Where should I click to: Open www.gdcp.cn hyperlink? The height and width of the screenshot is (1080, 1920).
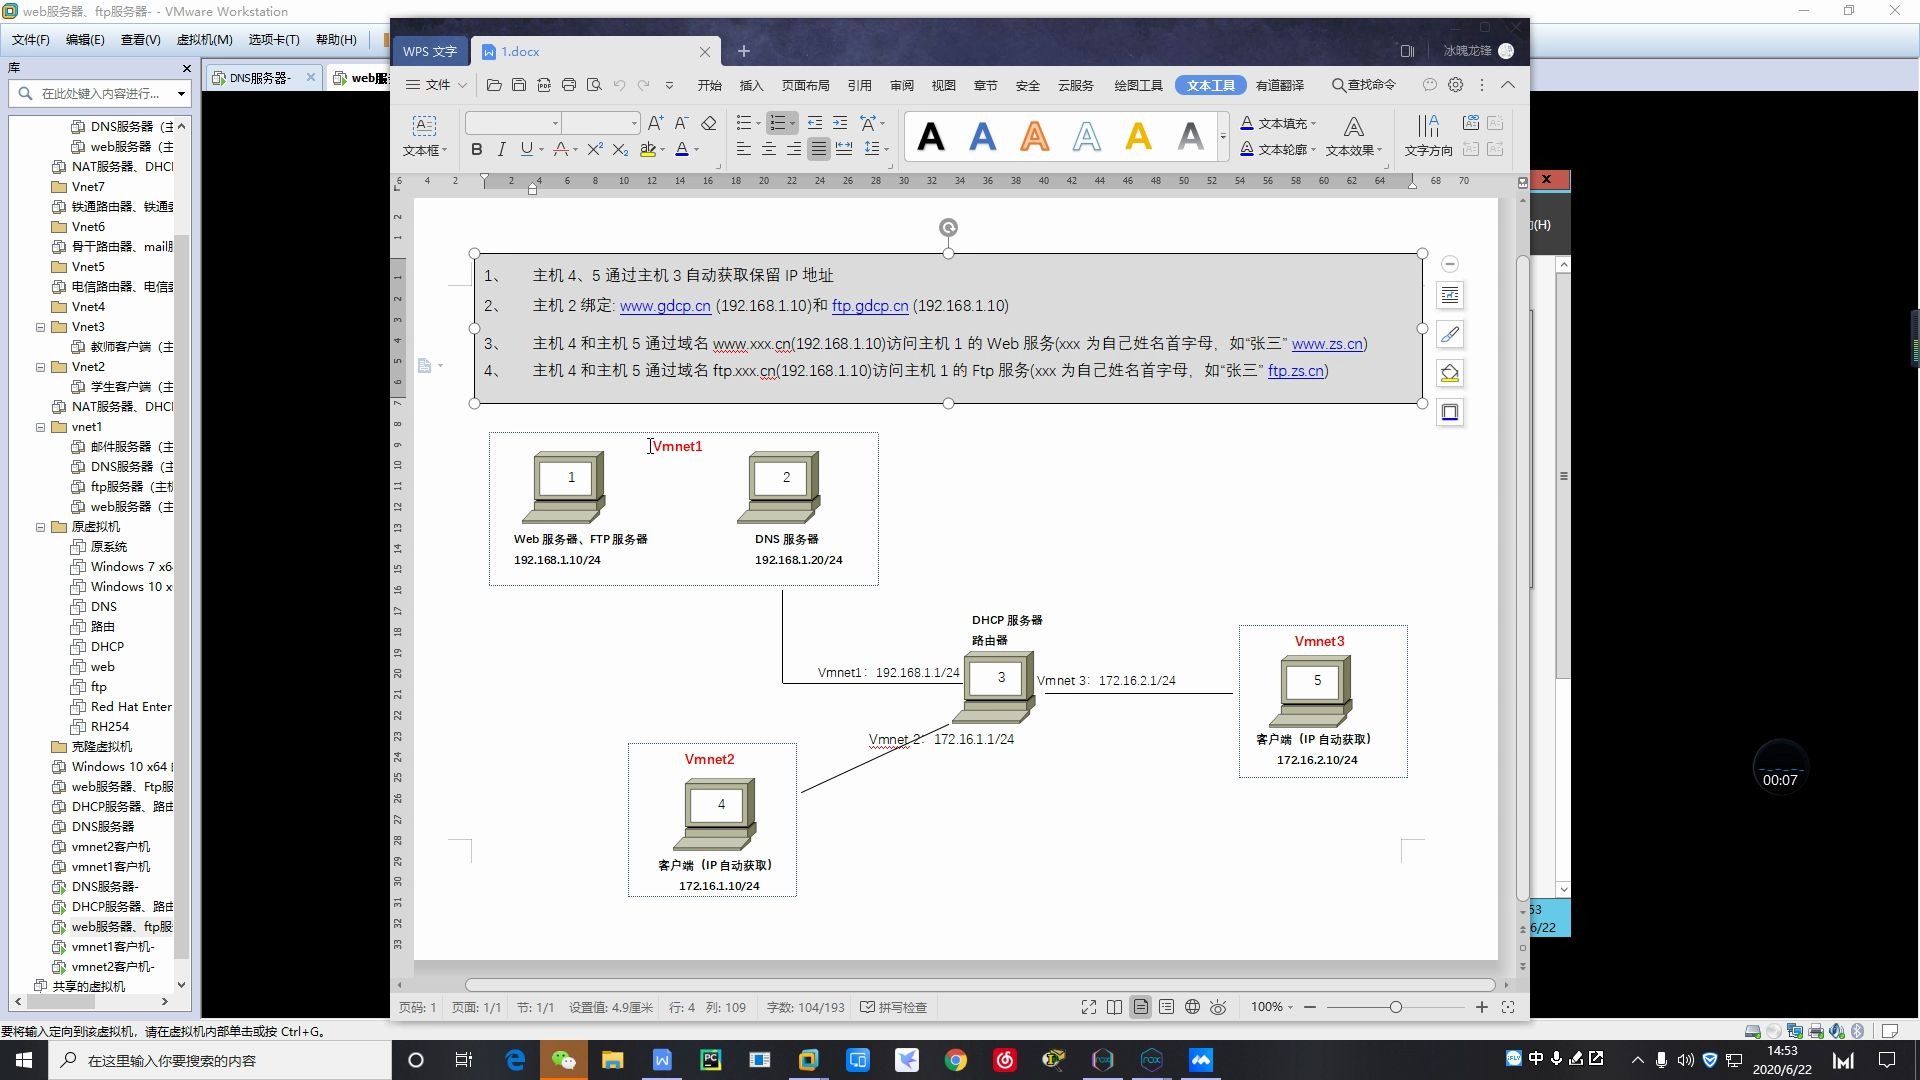[665, 306]
